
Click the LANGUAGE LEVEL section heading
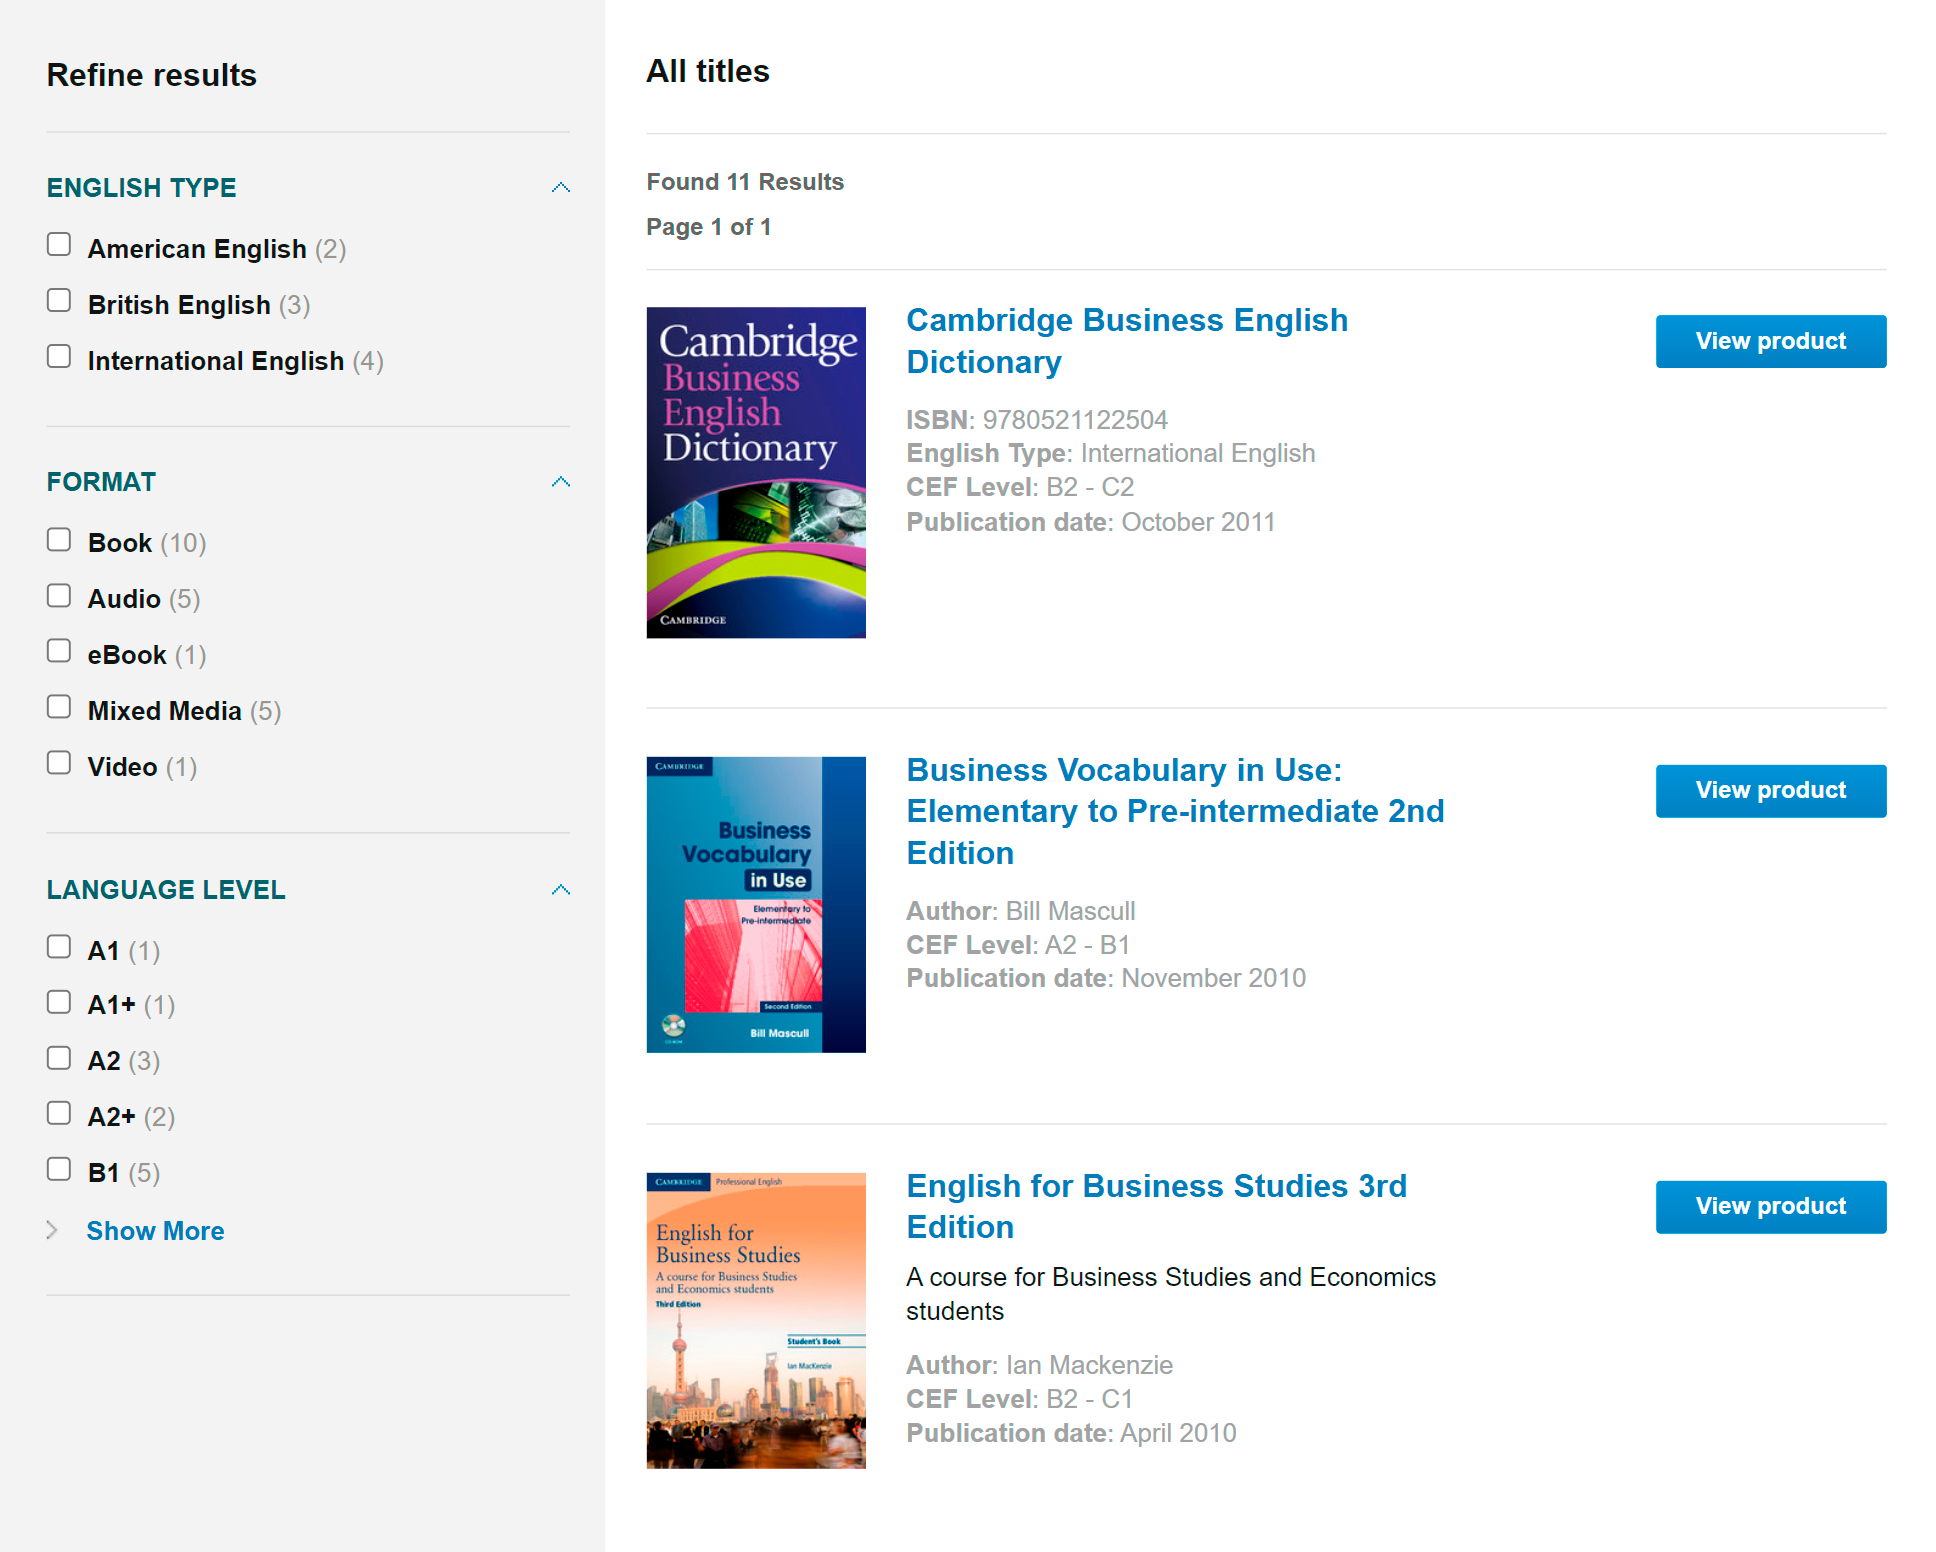click(166, 890)
